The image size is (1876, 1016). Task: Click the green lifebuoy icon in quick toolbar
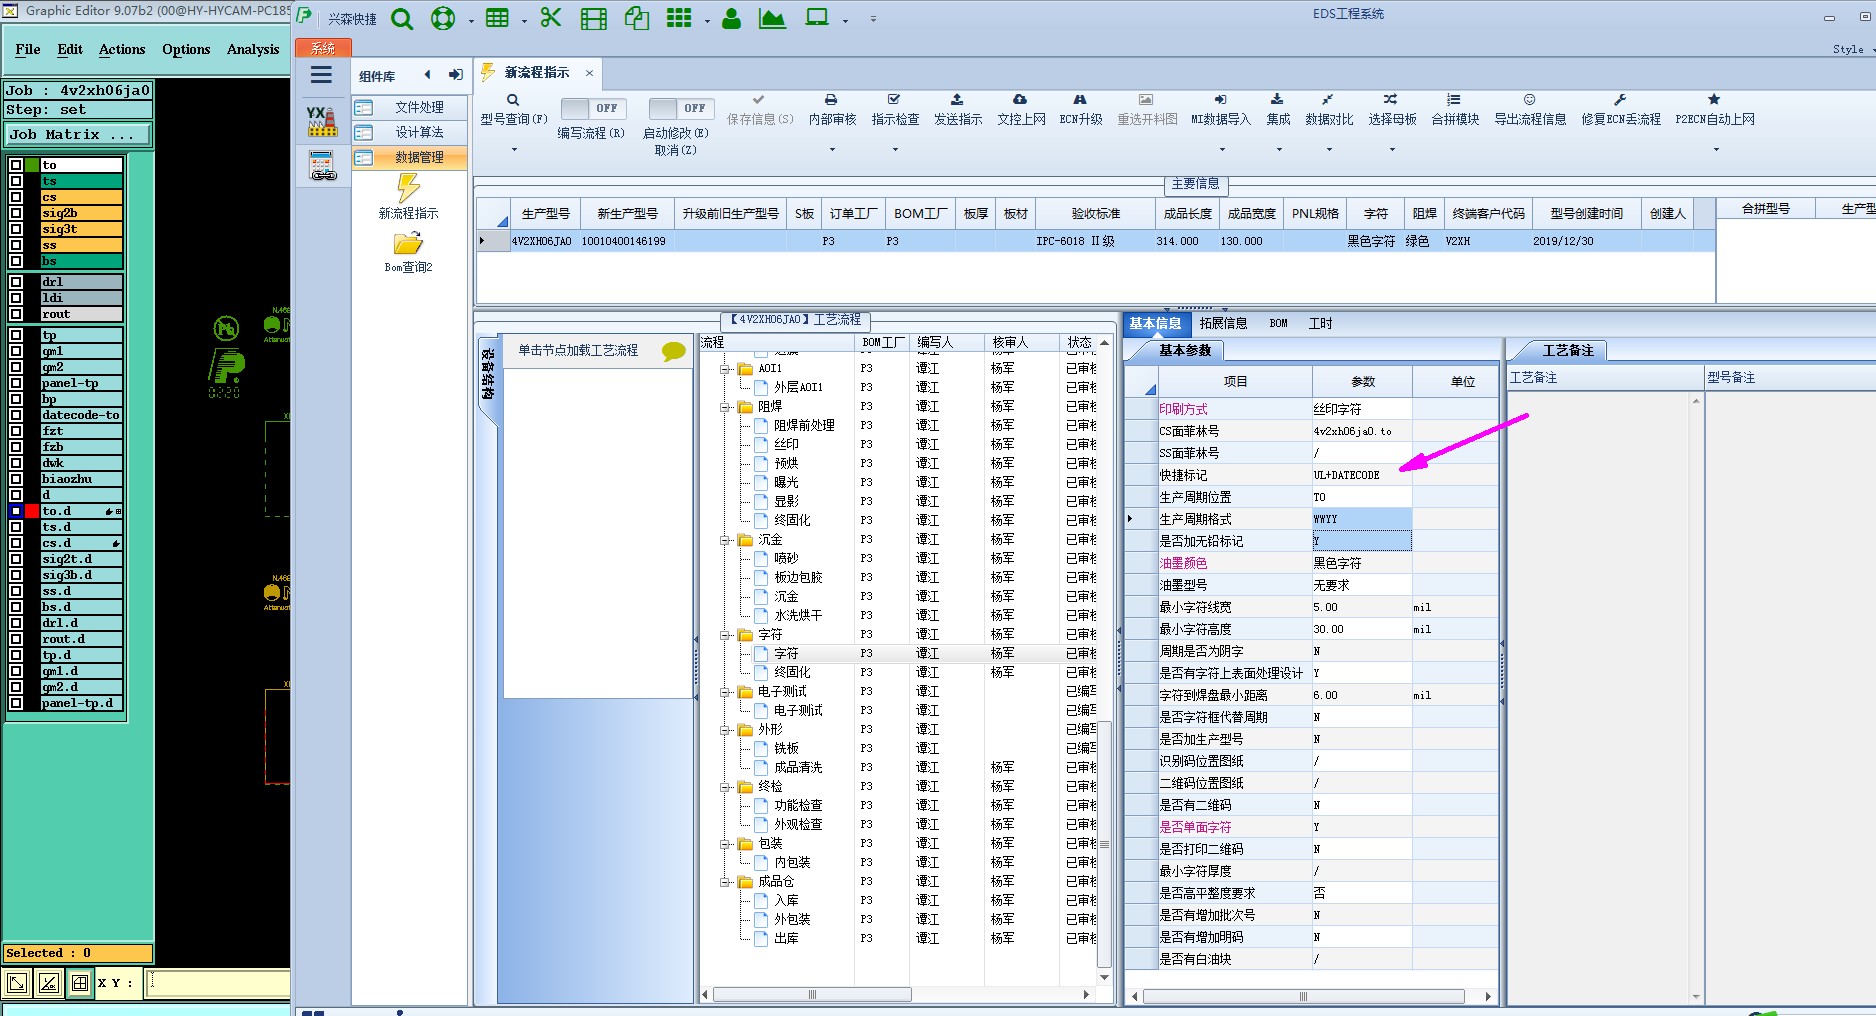(443, 19)
